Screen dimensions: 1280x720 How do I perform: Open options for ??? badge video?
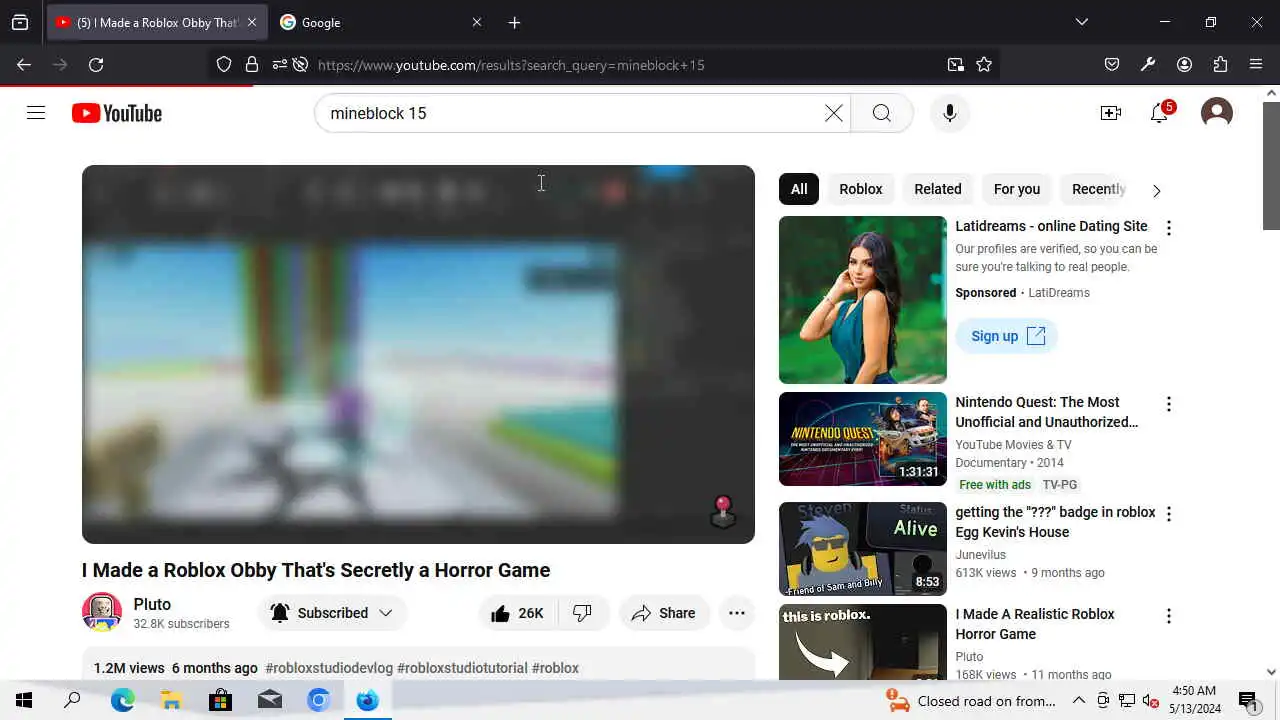pos(1168,514)
